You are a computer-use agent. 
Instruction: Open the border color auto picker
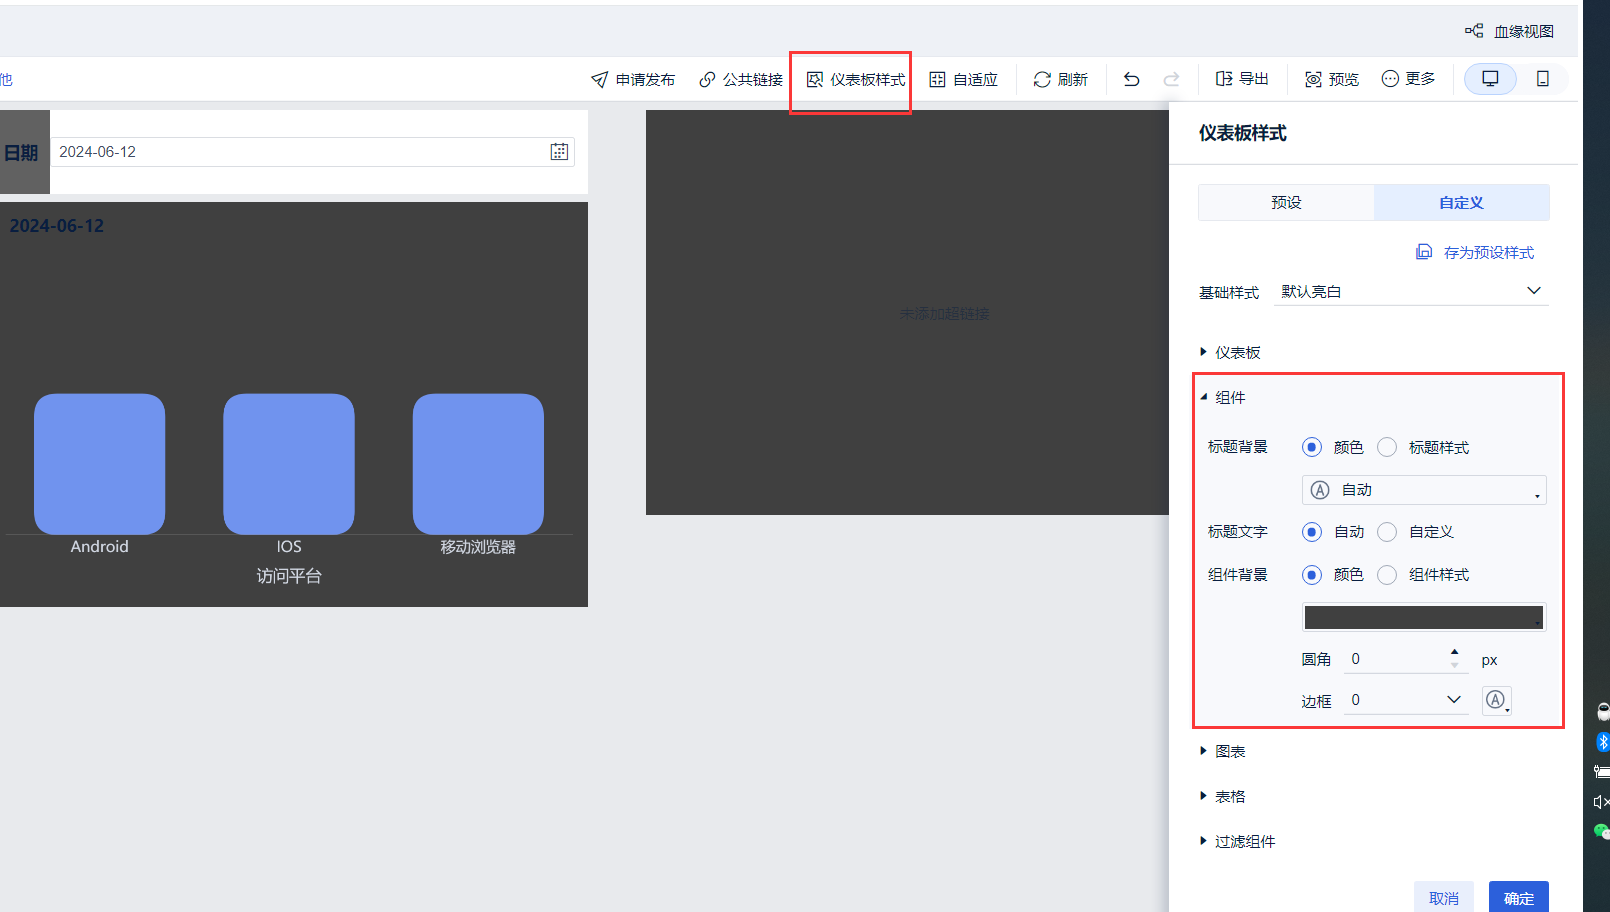click(x=1496, y=700)
